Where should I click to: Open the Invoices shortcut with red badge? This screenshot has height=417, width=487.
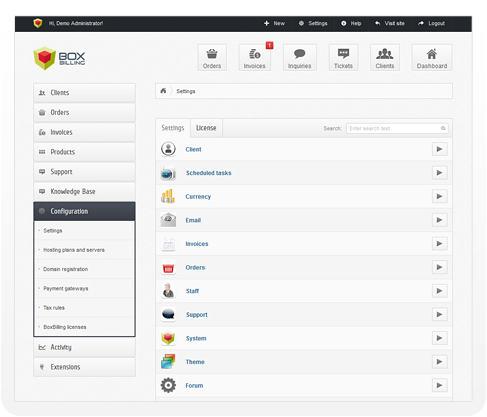coord(255,57)
